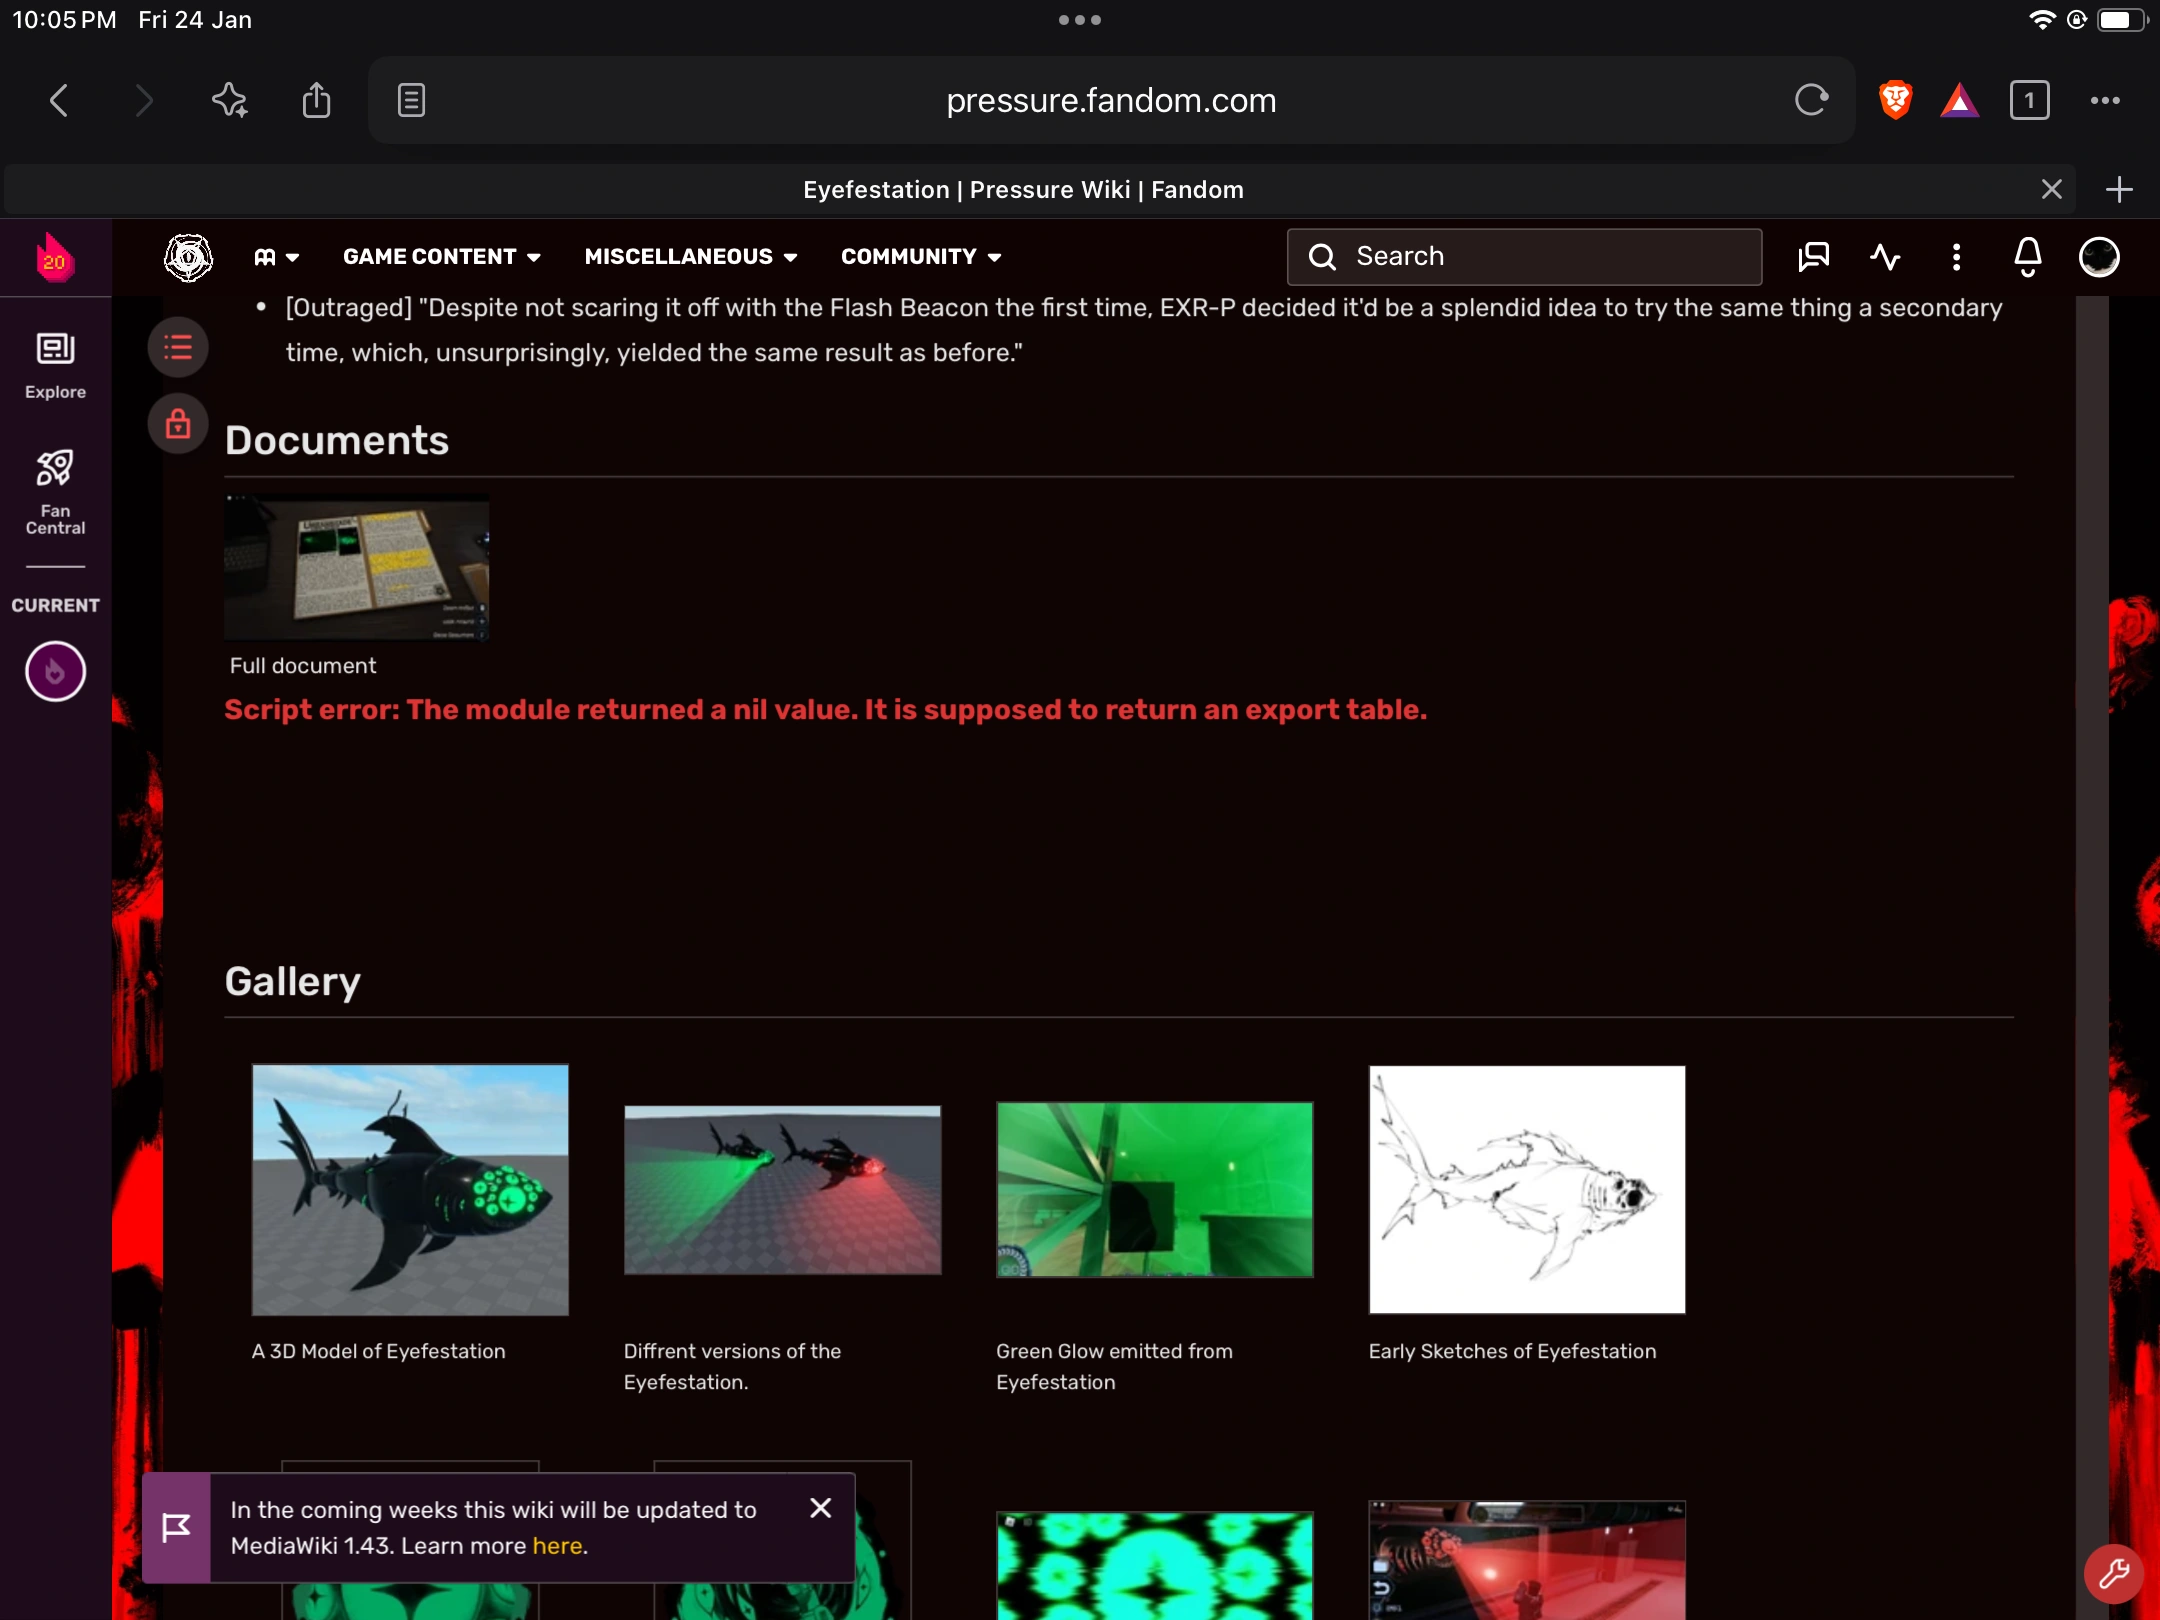The height and width of the screenshot is (1620, 2160).
Task: Open Explore in the Fandom sidebar
Action: click(x=55, y=366)
